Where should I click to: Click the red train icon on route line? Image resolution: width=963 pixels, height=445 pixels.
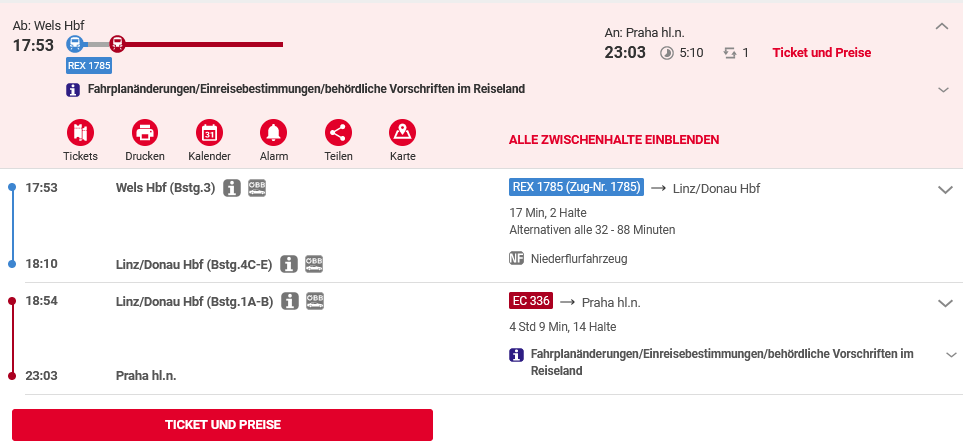[x=117, y=44]
